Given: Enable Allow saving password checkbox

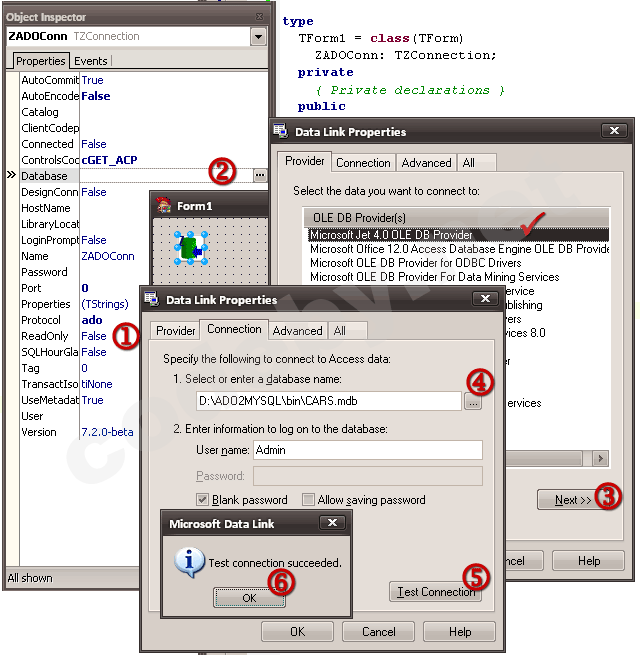Looking at the screenshot, I should (x=308, y=500).
